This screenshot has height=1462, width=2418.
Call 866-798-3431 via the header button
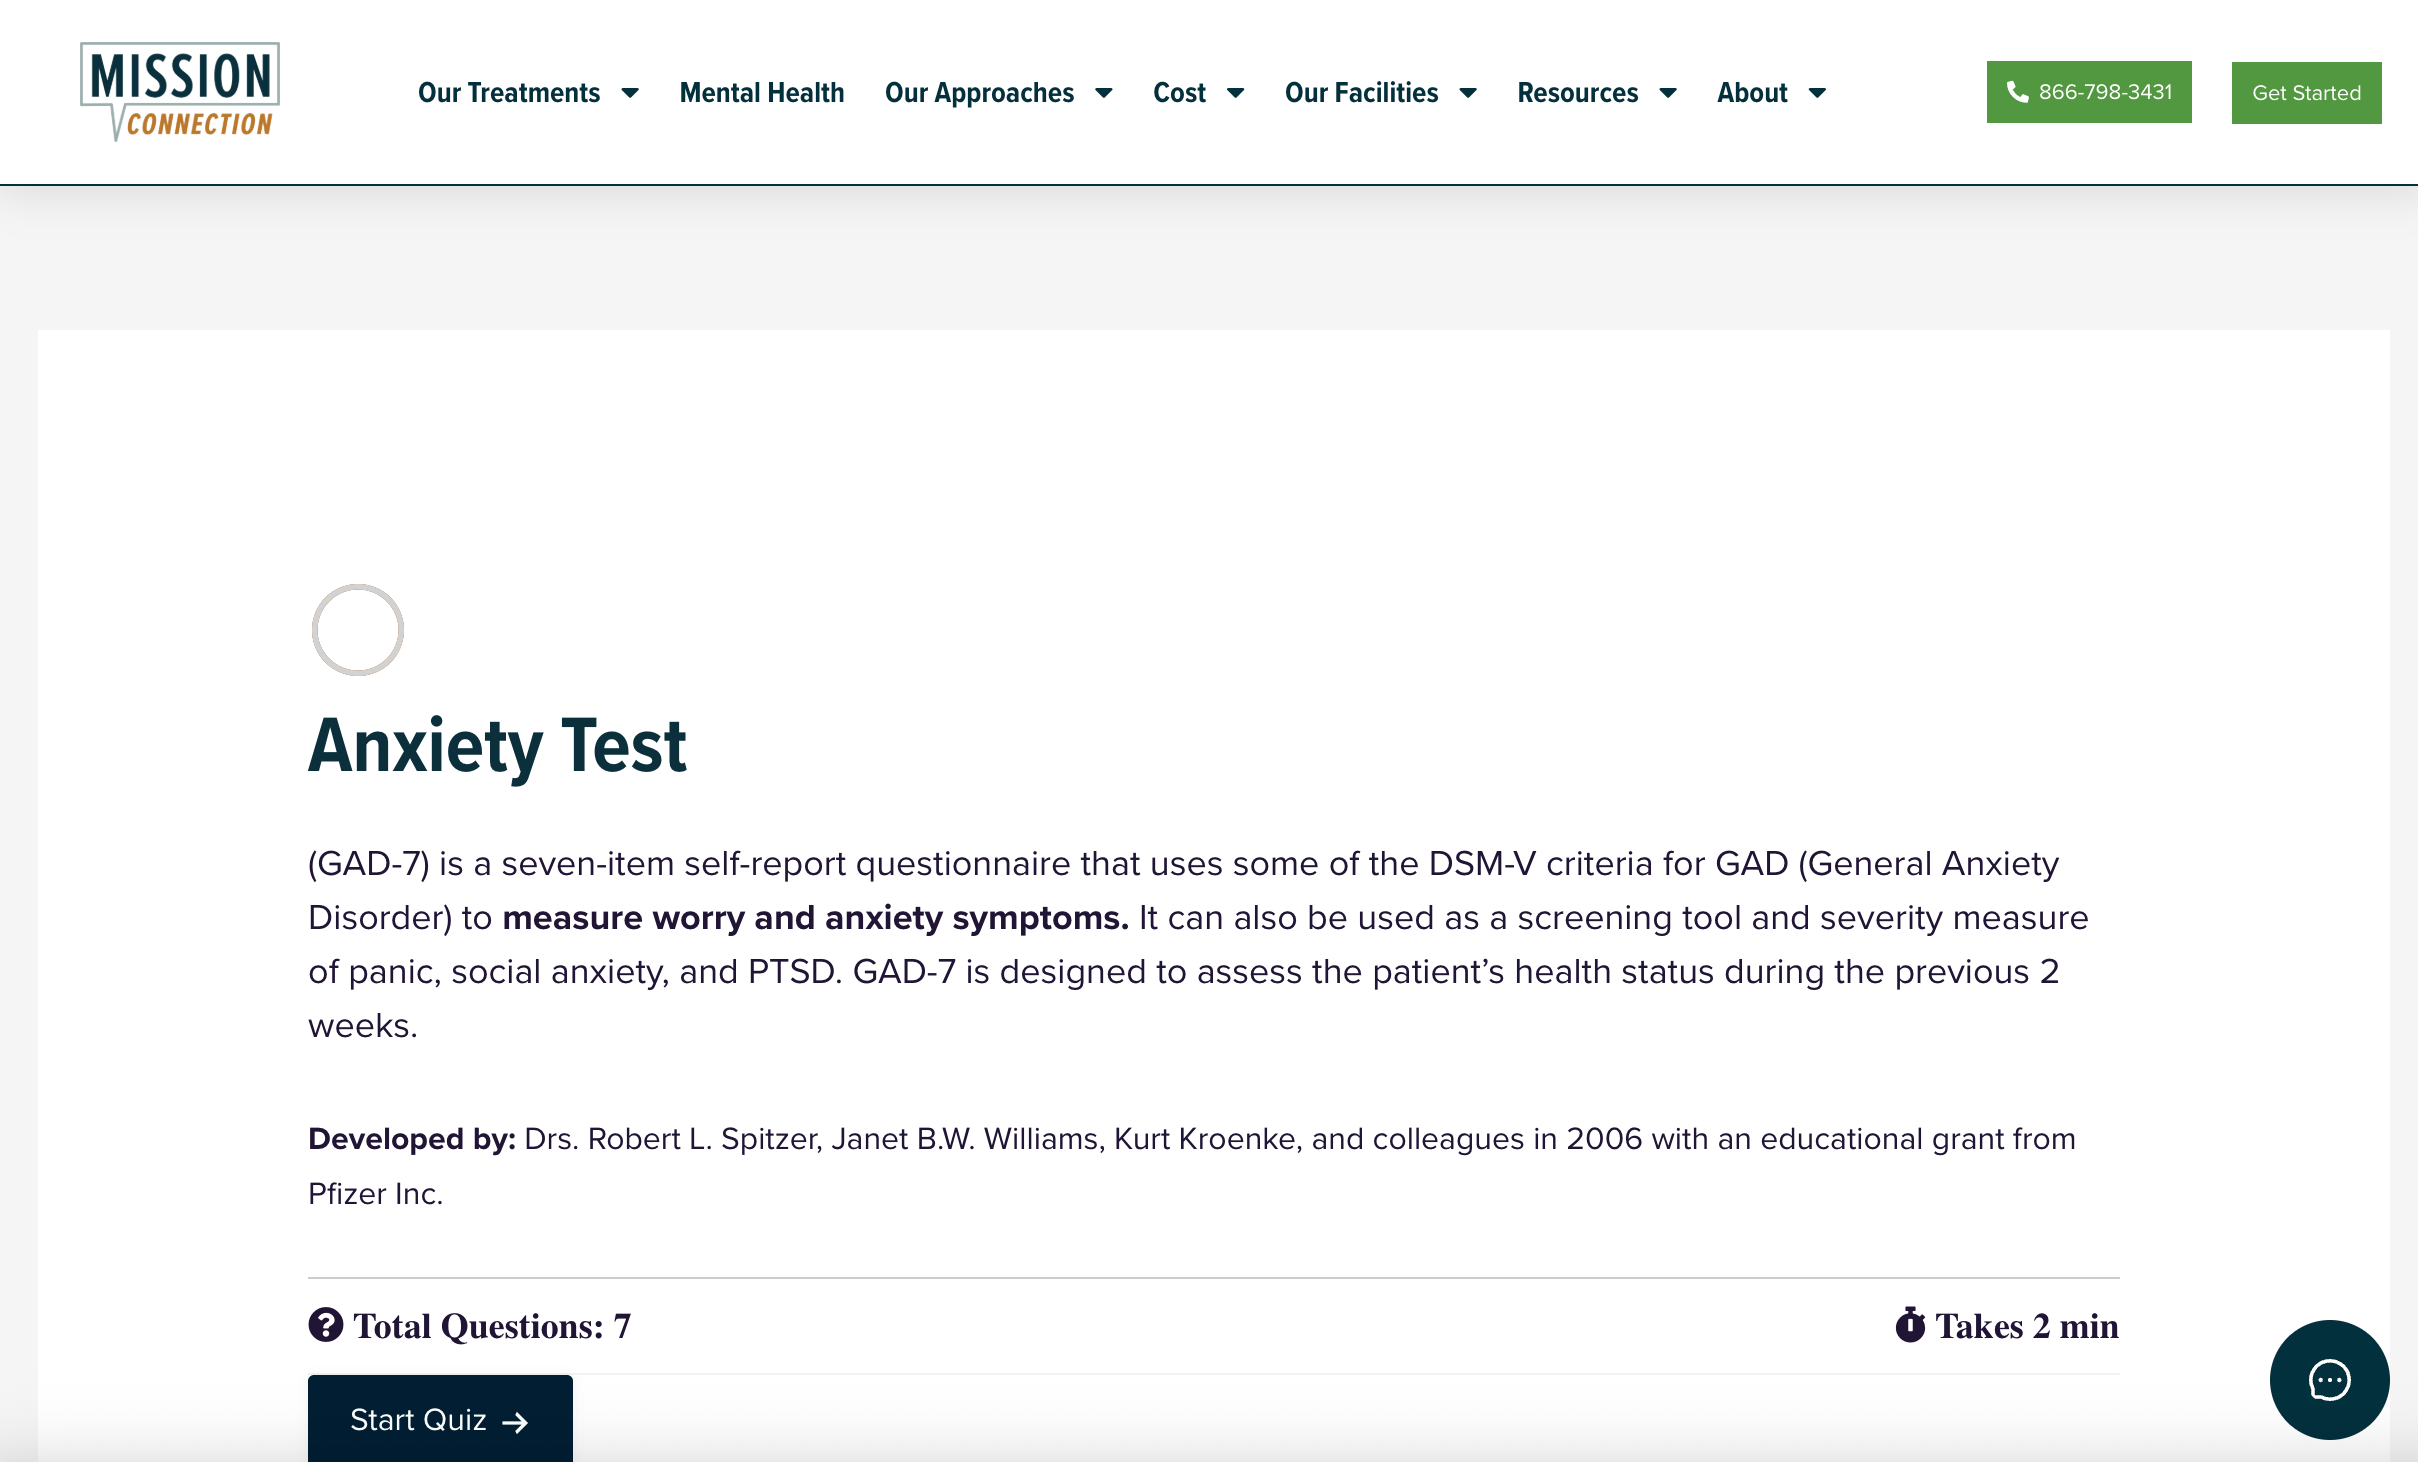[x=2089, y=92]
